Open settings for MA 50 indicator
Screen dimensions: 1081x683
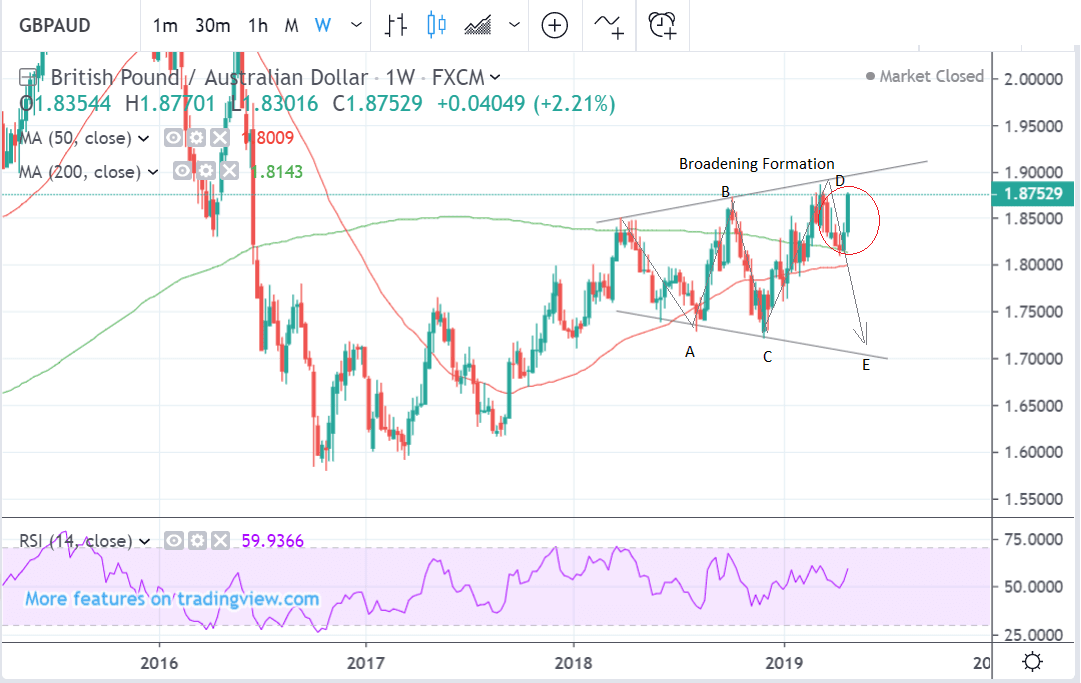[196, 138]
